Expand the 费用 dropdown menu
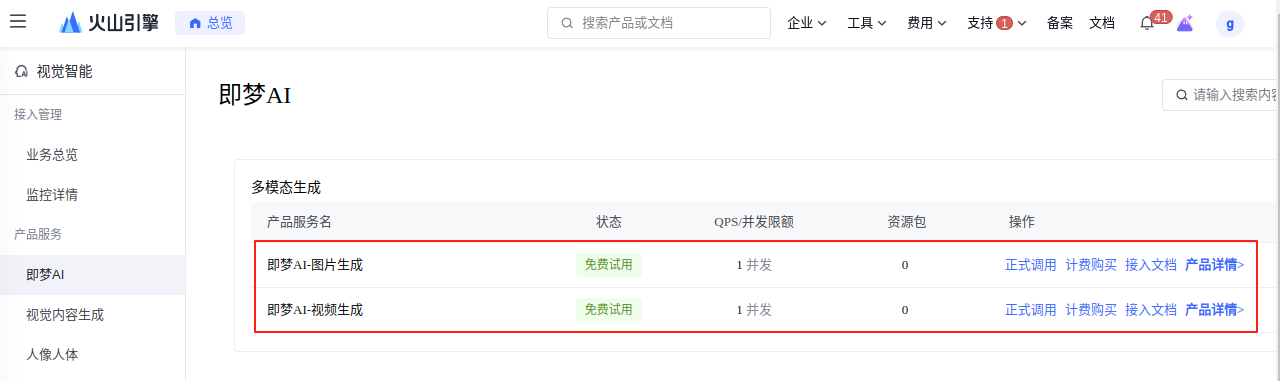This screenshot has width=1280, height=381. coord(927,23)
